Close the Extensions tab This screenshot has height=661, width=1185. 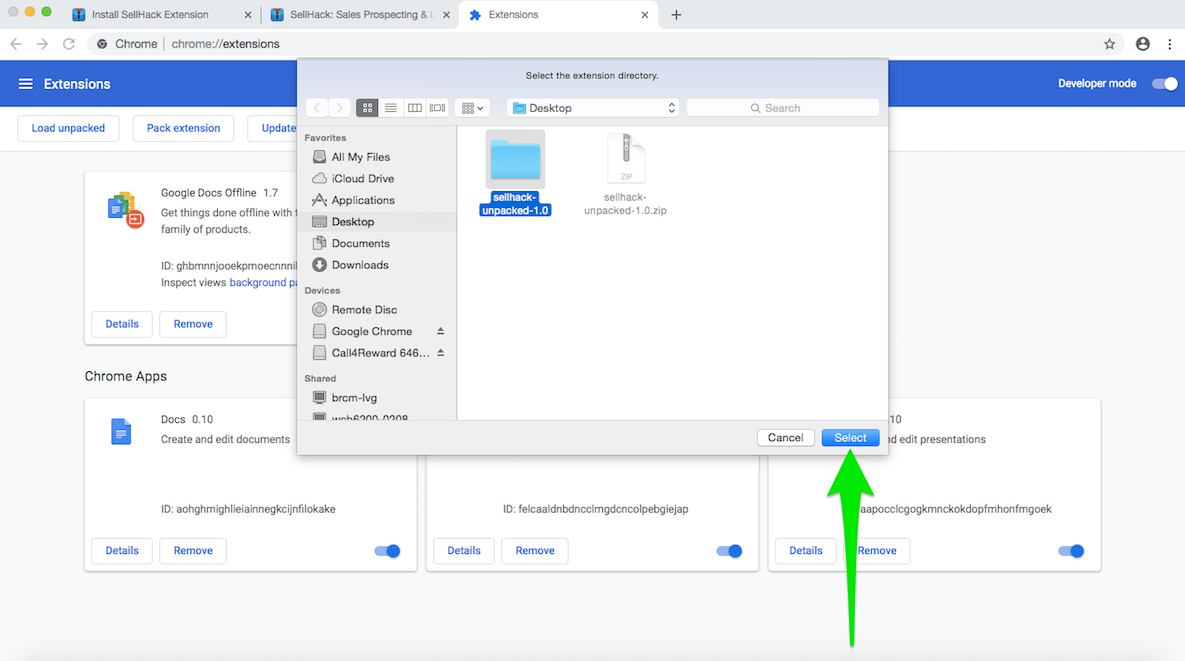coord(645,14)
